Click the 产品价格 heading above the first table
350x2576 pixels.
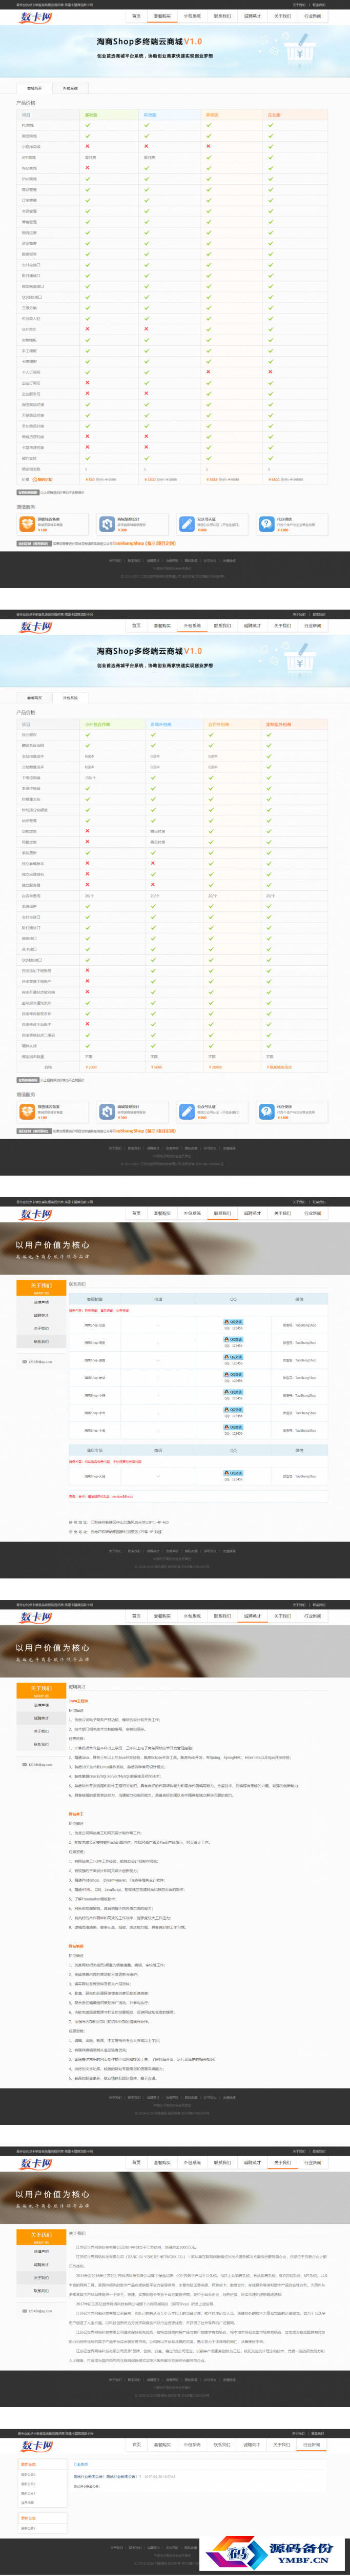pyautogui.click(x=25, y=103)
